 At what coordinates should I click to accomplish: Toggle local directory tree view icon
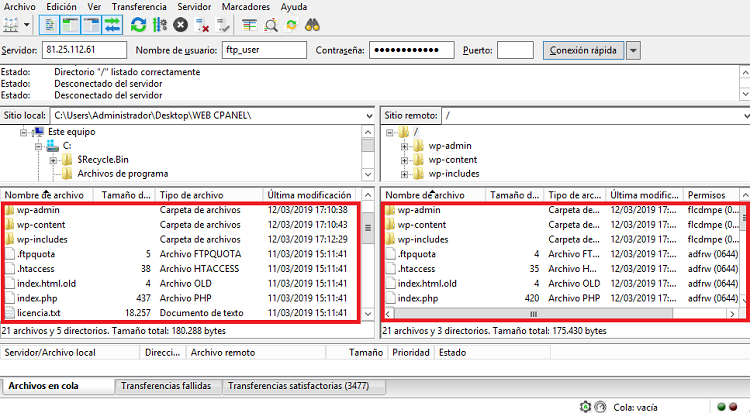point(70,25)
